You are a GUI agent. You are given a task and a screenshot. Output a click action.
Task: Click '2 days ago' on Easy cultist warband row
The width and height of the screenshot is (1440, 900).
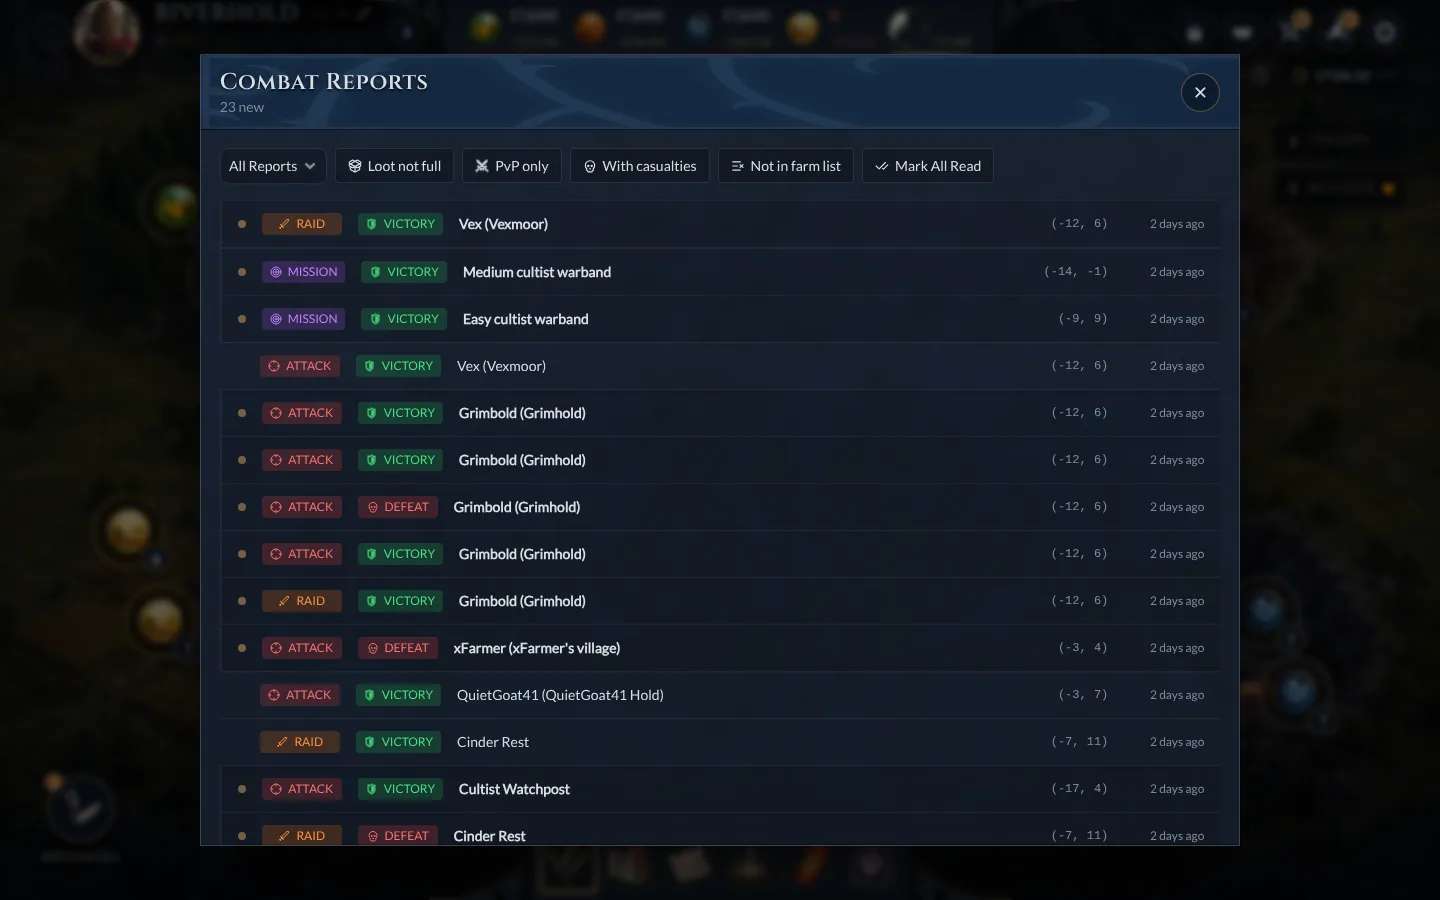point(1177,319)
